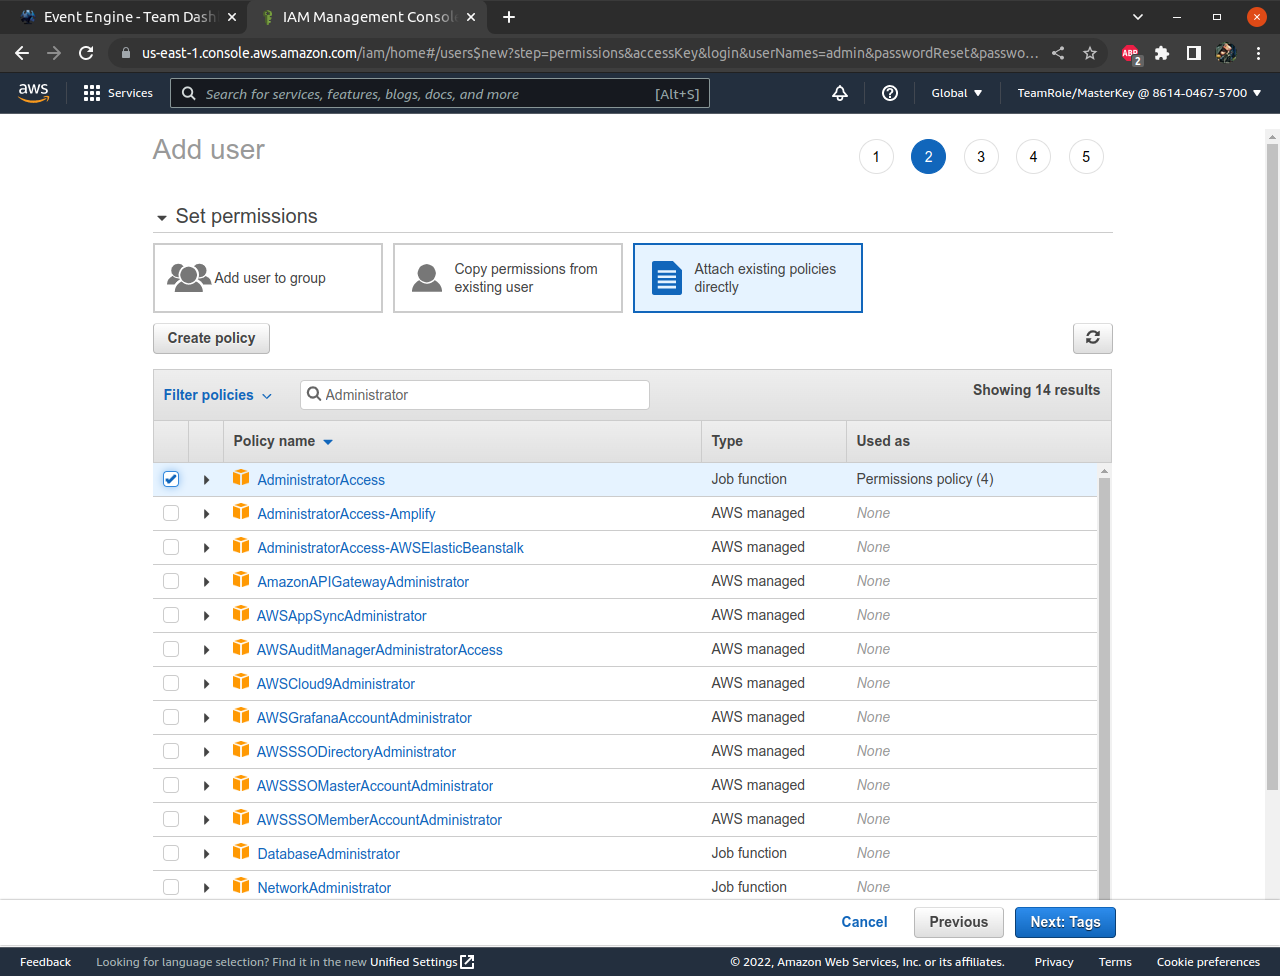Click the Copy permissions user icon
This screenshot has width=1280, height=976.
point(427,278)
